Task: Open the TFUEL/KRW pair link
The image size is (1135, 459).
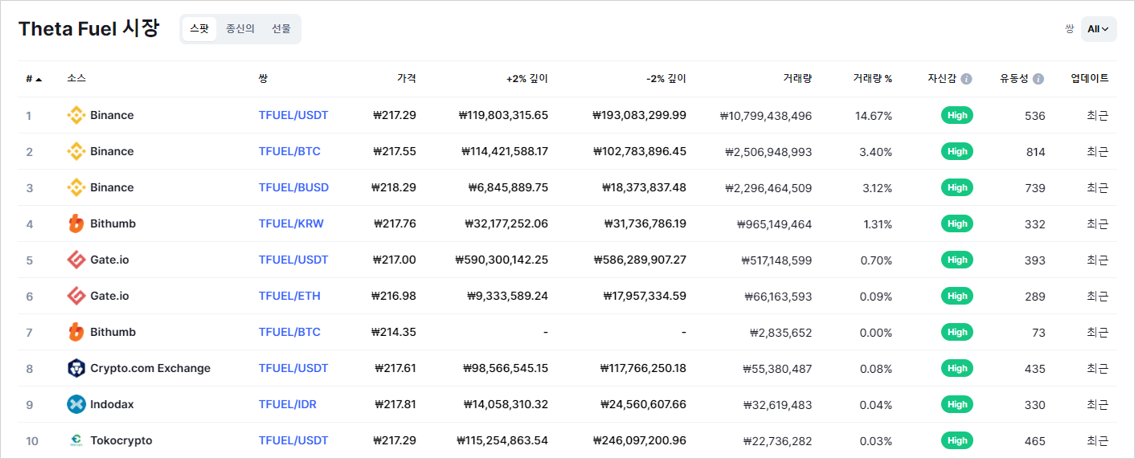Action: (x=291, y=224)
